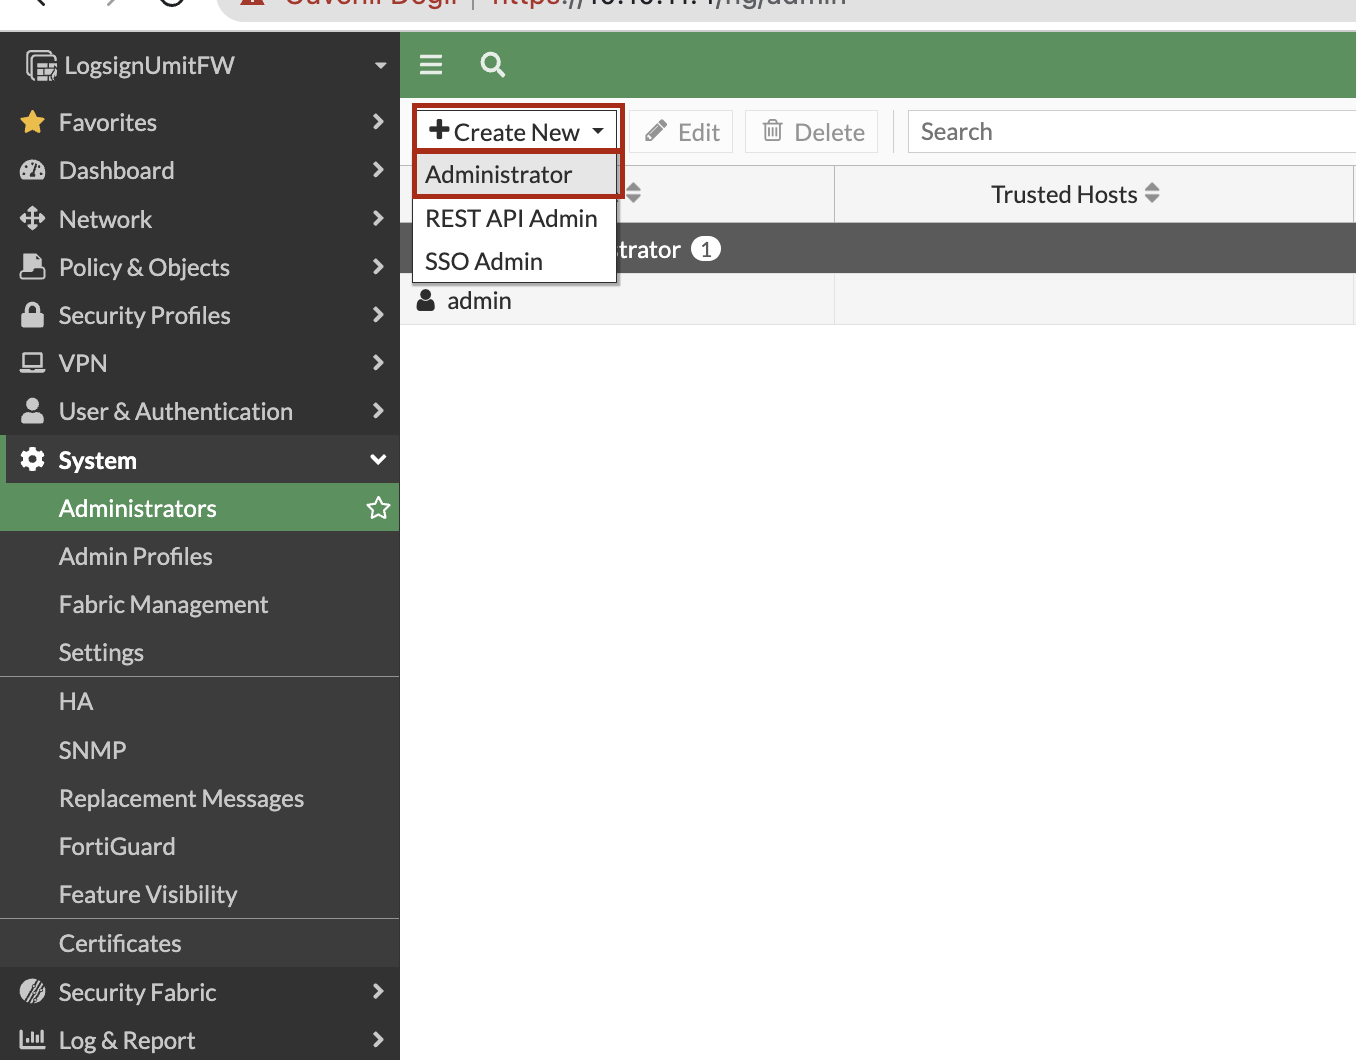
Task: Expand the VPN menu chevron
Action: tap(378, 363)
